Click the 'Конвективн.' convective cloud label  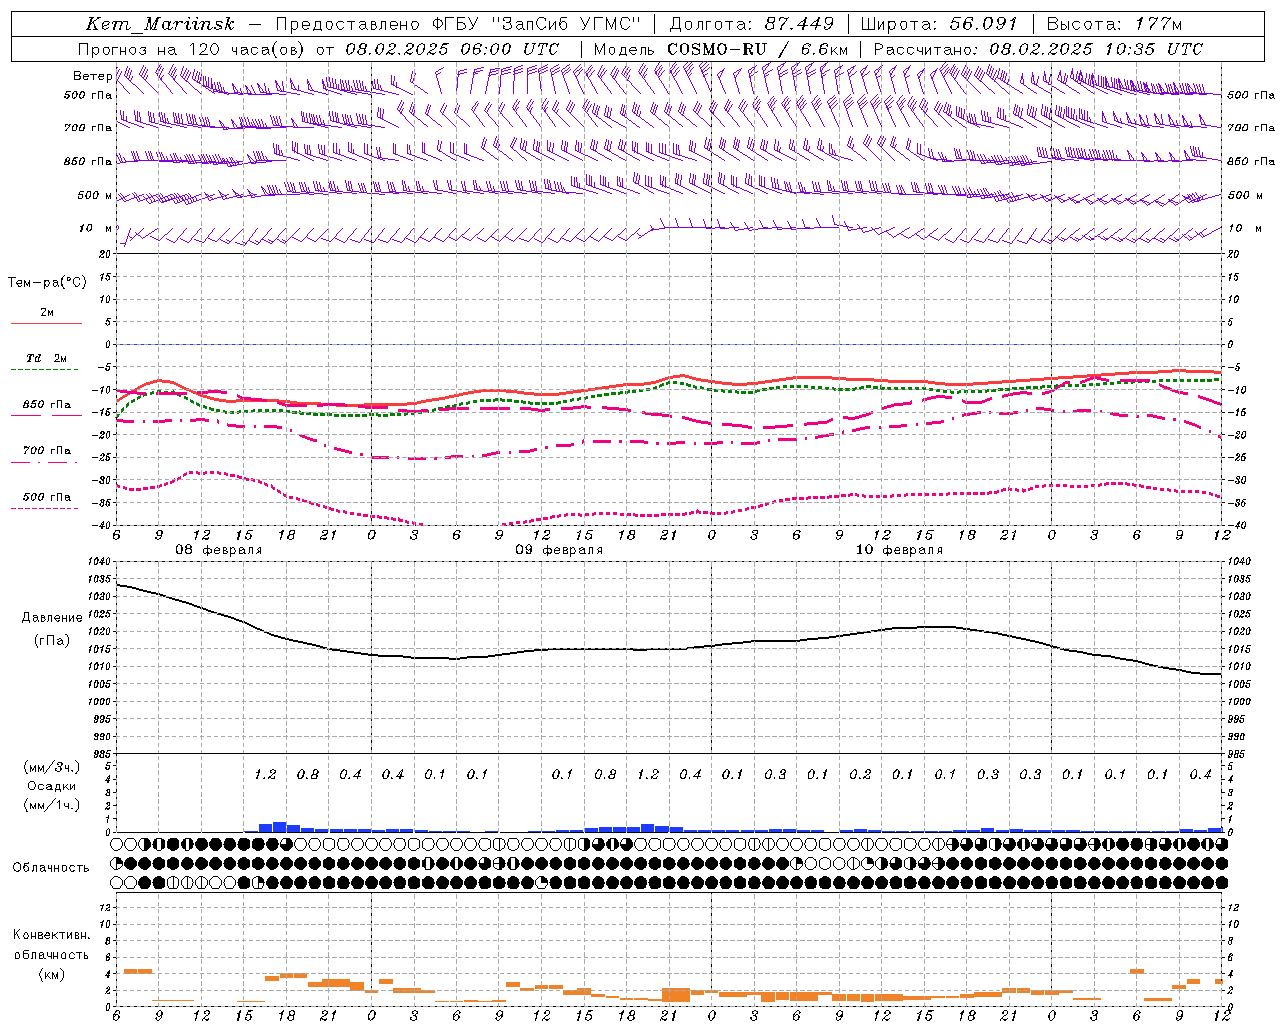pos(51,935)
